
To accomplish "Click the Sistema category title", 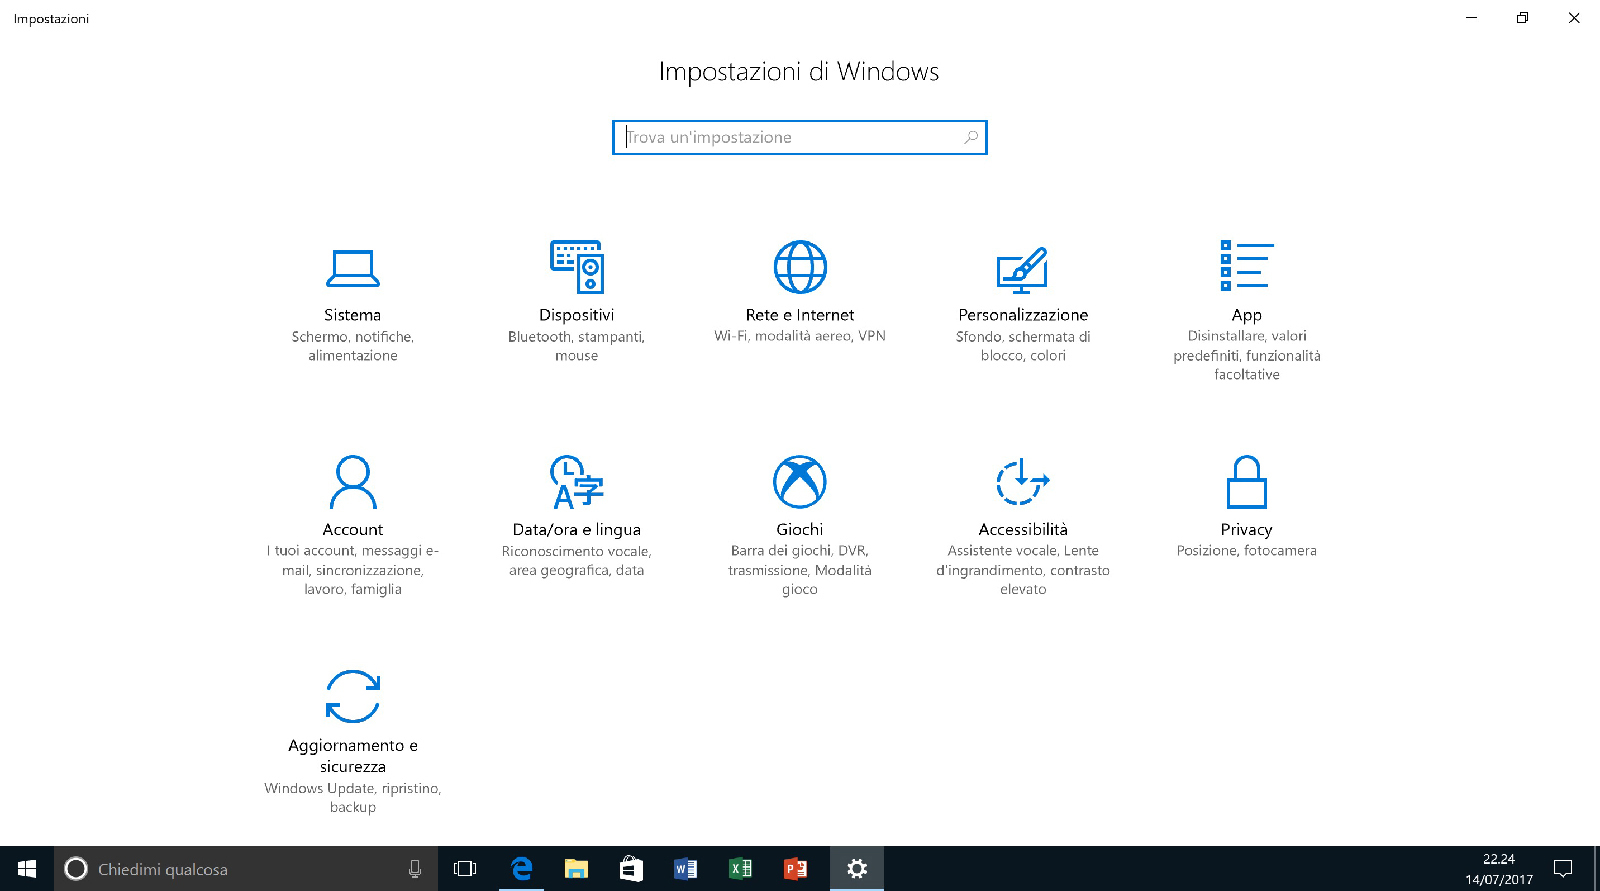I will 353,315.
